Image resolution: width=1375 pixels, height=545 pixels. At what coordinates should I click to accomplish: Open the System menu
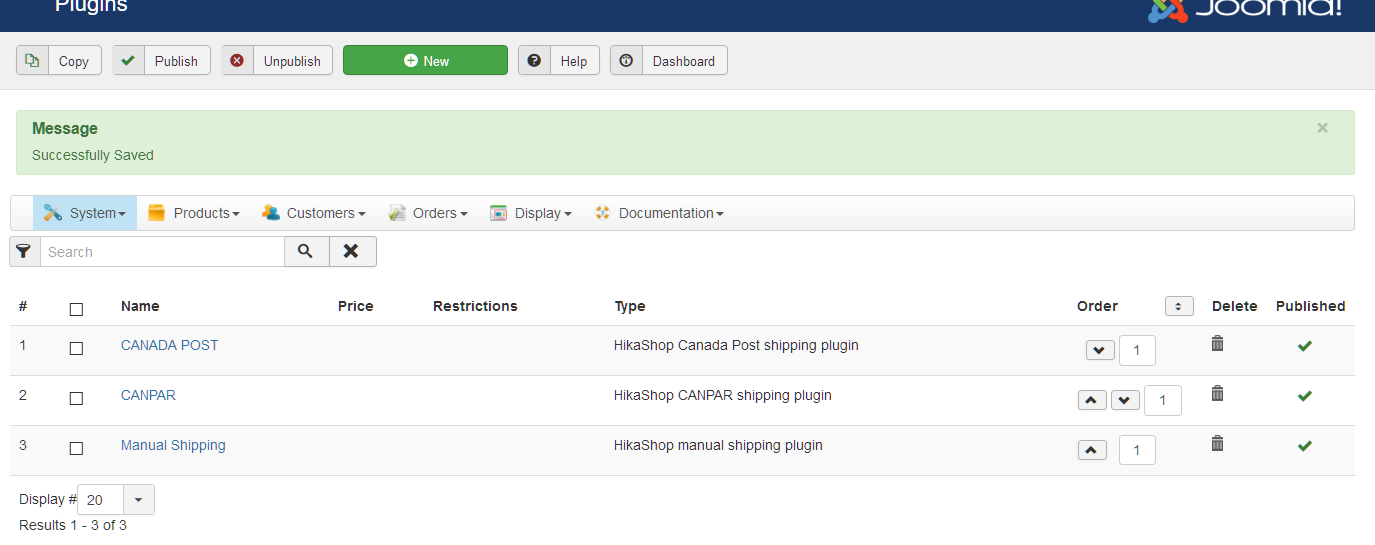(x=85, y=213)
